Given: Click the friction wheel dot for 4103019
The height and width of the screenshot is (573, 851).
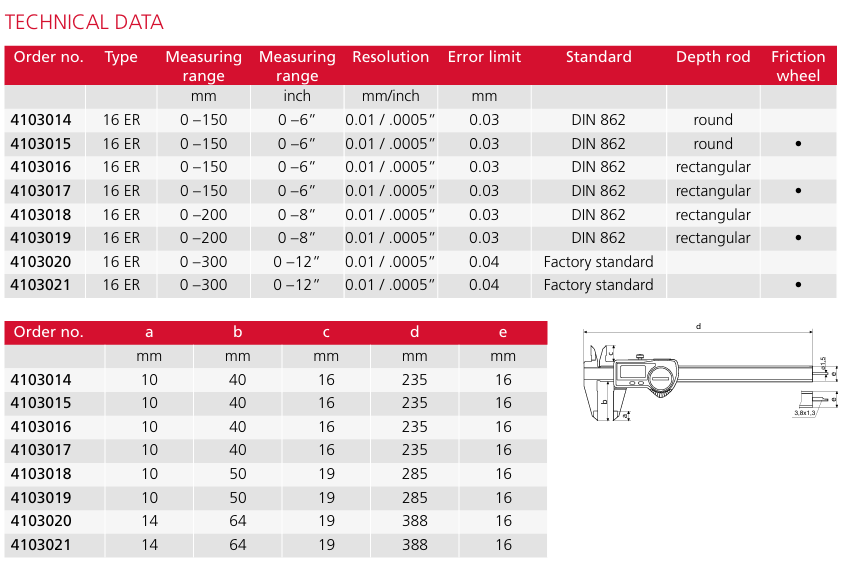Looking at the screenshot, I should tap(798, 238).
